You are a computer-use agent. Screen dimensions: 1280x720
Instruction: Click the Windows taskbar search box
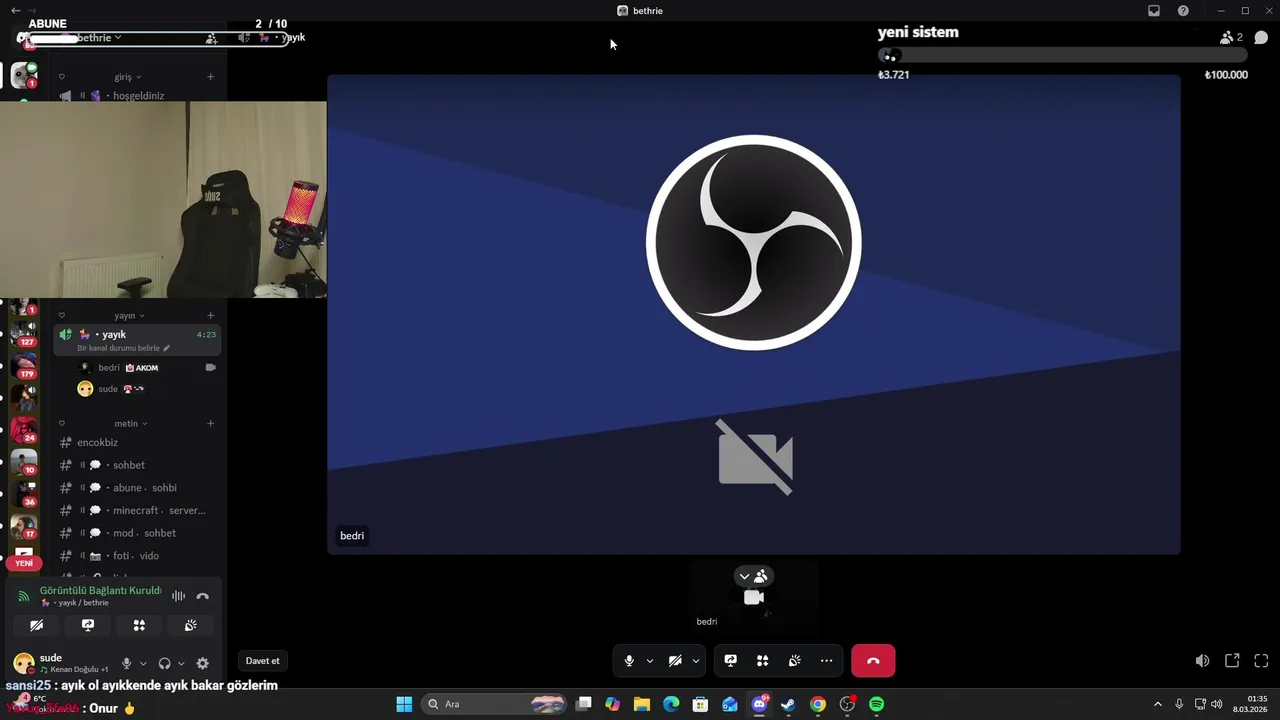pyautogui.click(x=495, y=704)
